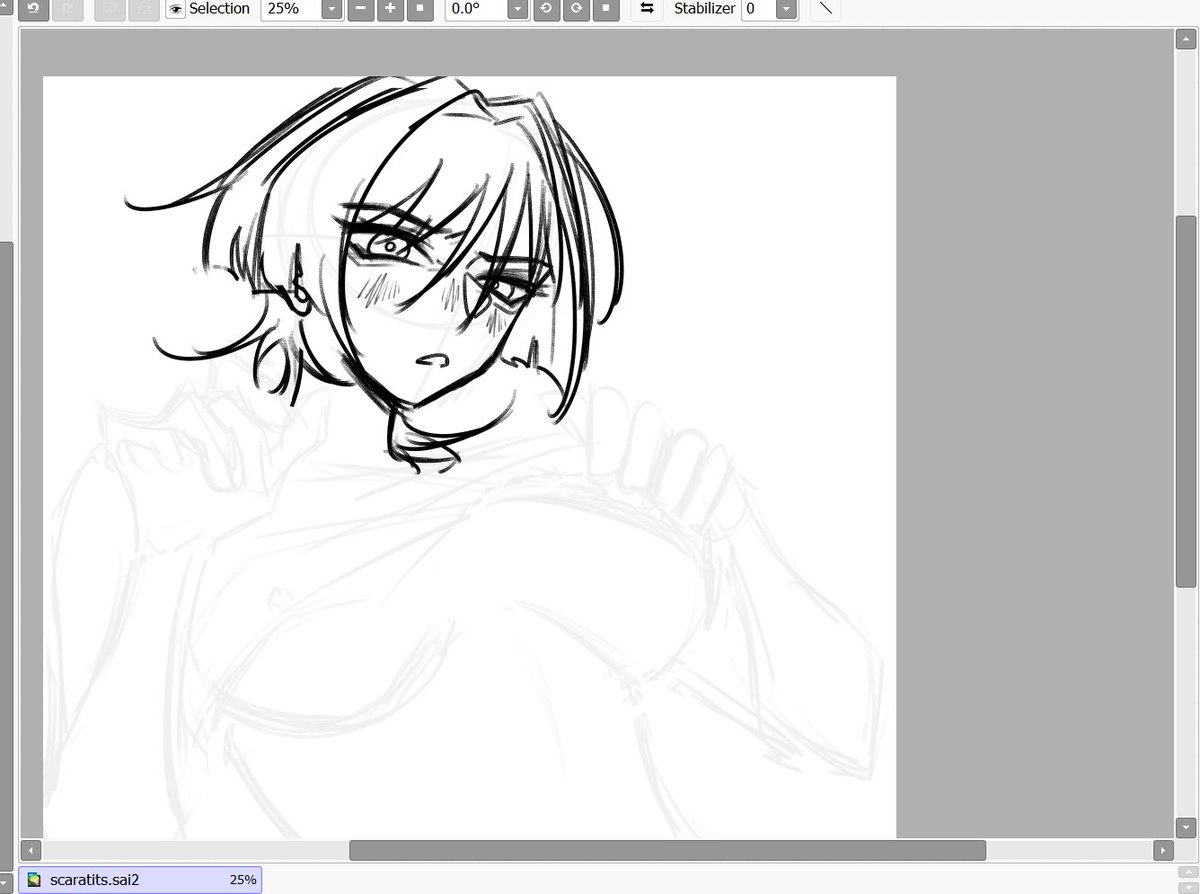
Task: Reset the canvas rotation
Action: point(605,9)
